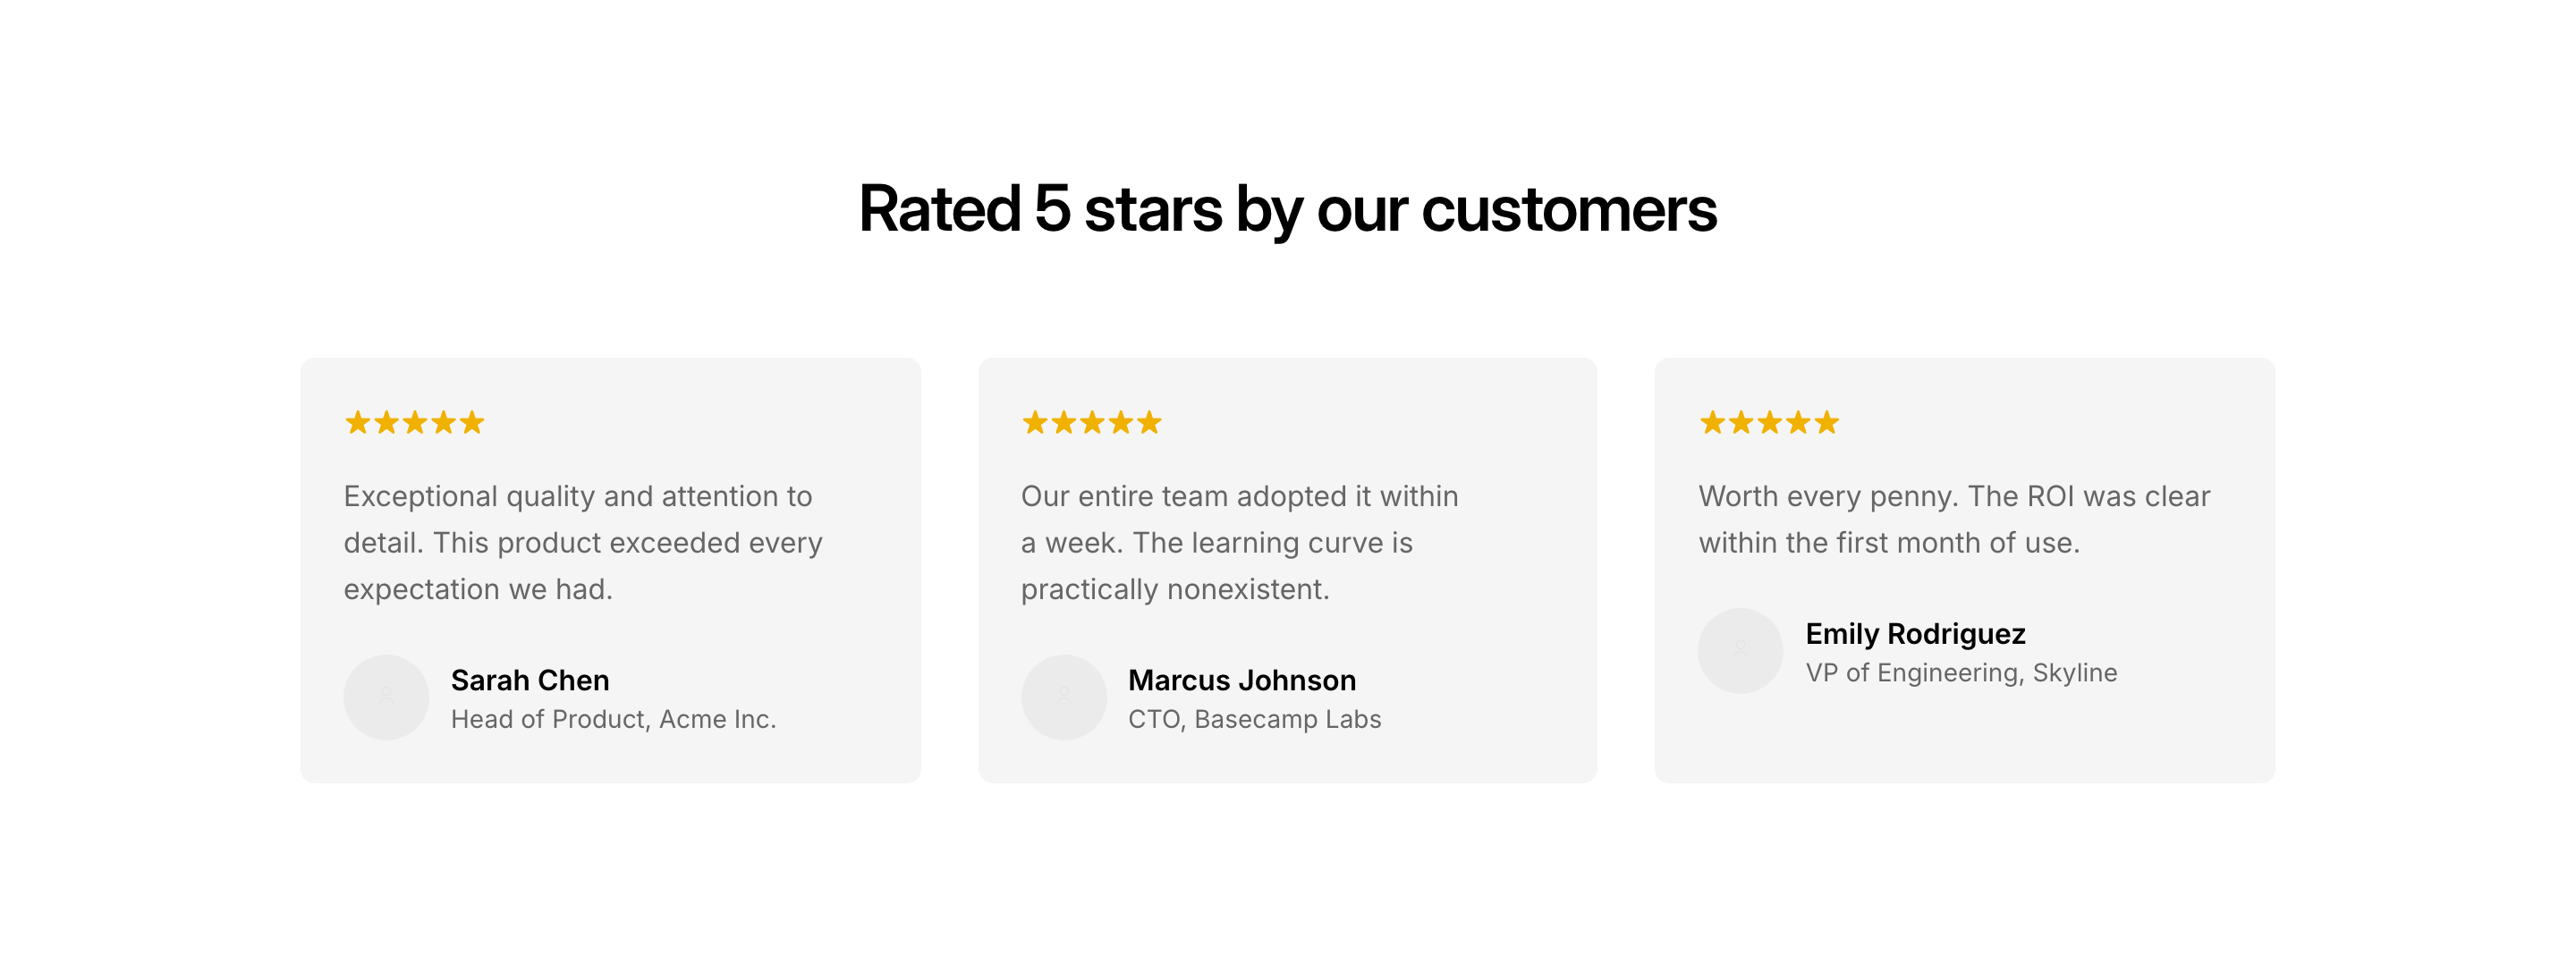Click "VP of Engineering, Skyline" subtitle
This screenshot has width=2576, height=955.
click(1961, 673)
